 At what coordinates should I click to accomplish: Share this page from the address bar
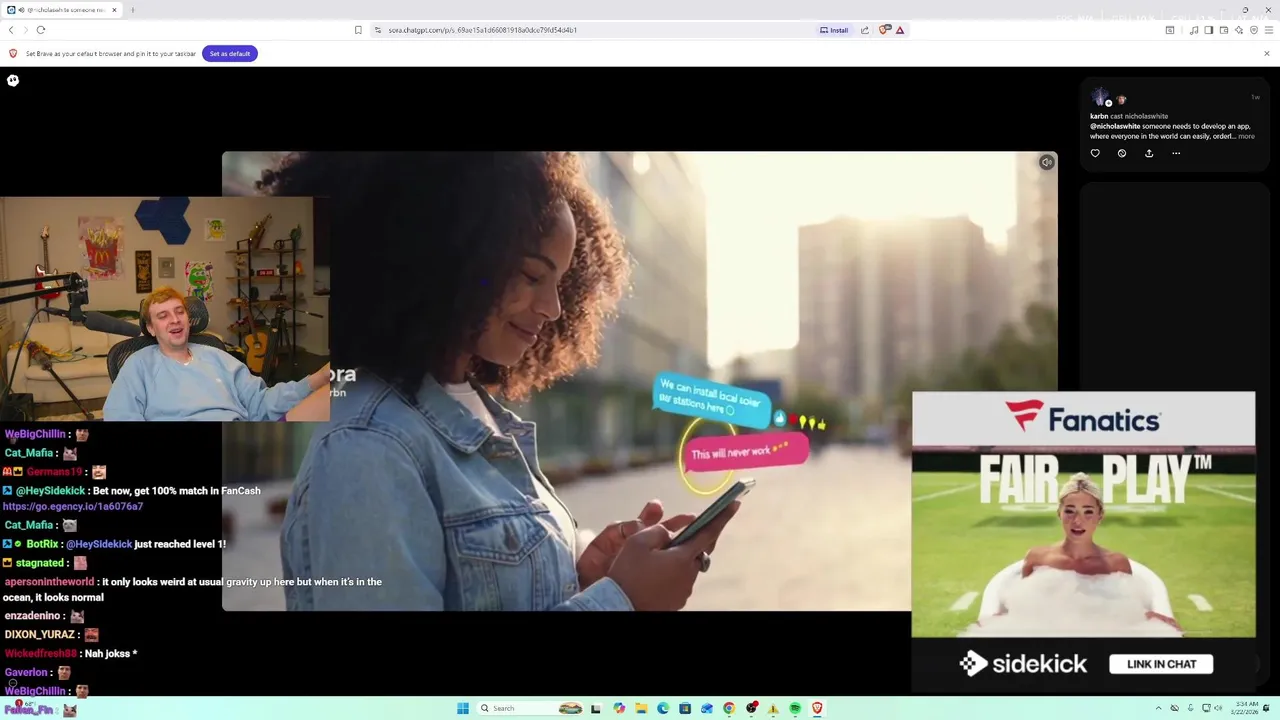[865, 30]
